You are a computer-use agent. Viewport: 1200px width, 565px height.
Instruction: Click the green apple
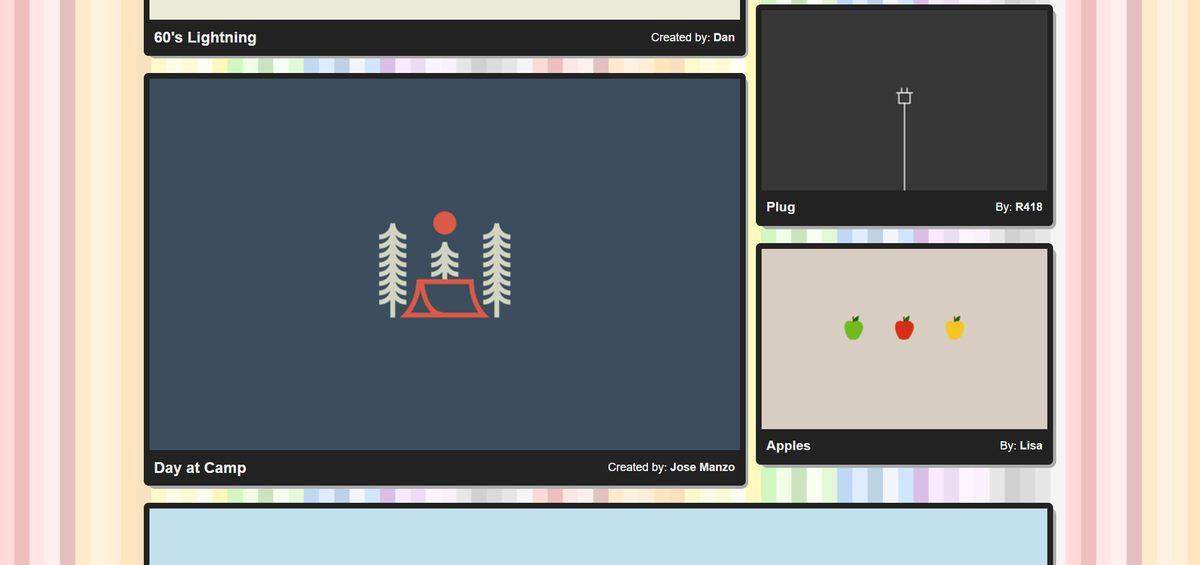(x=853, y=328)
